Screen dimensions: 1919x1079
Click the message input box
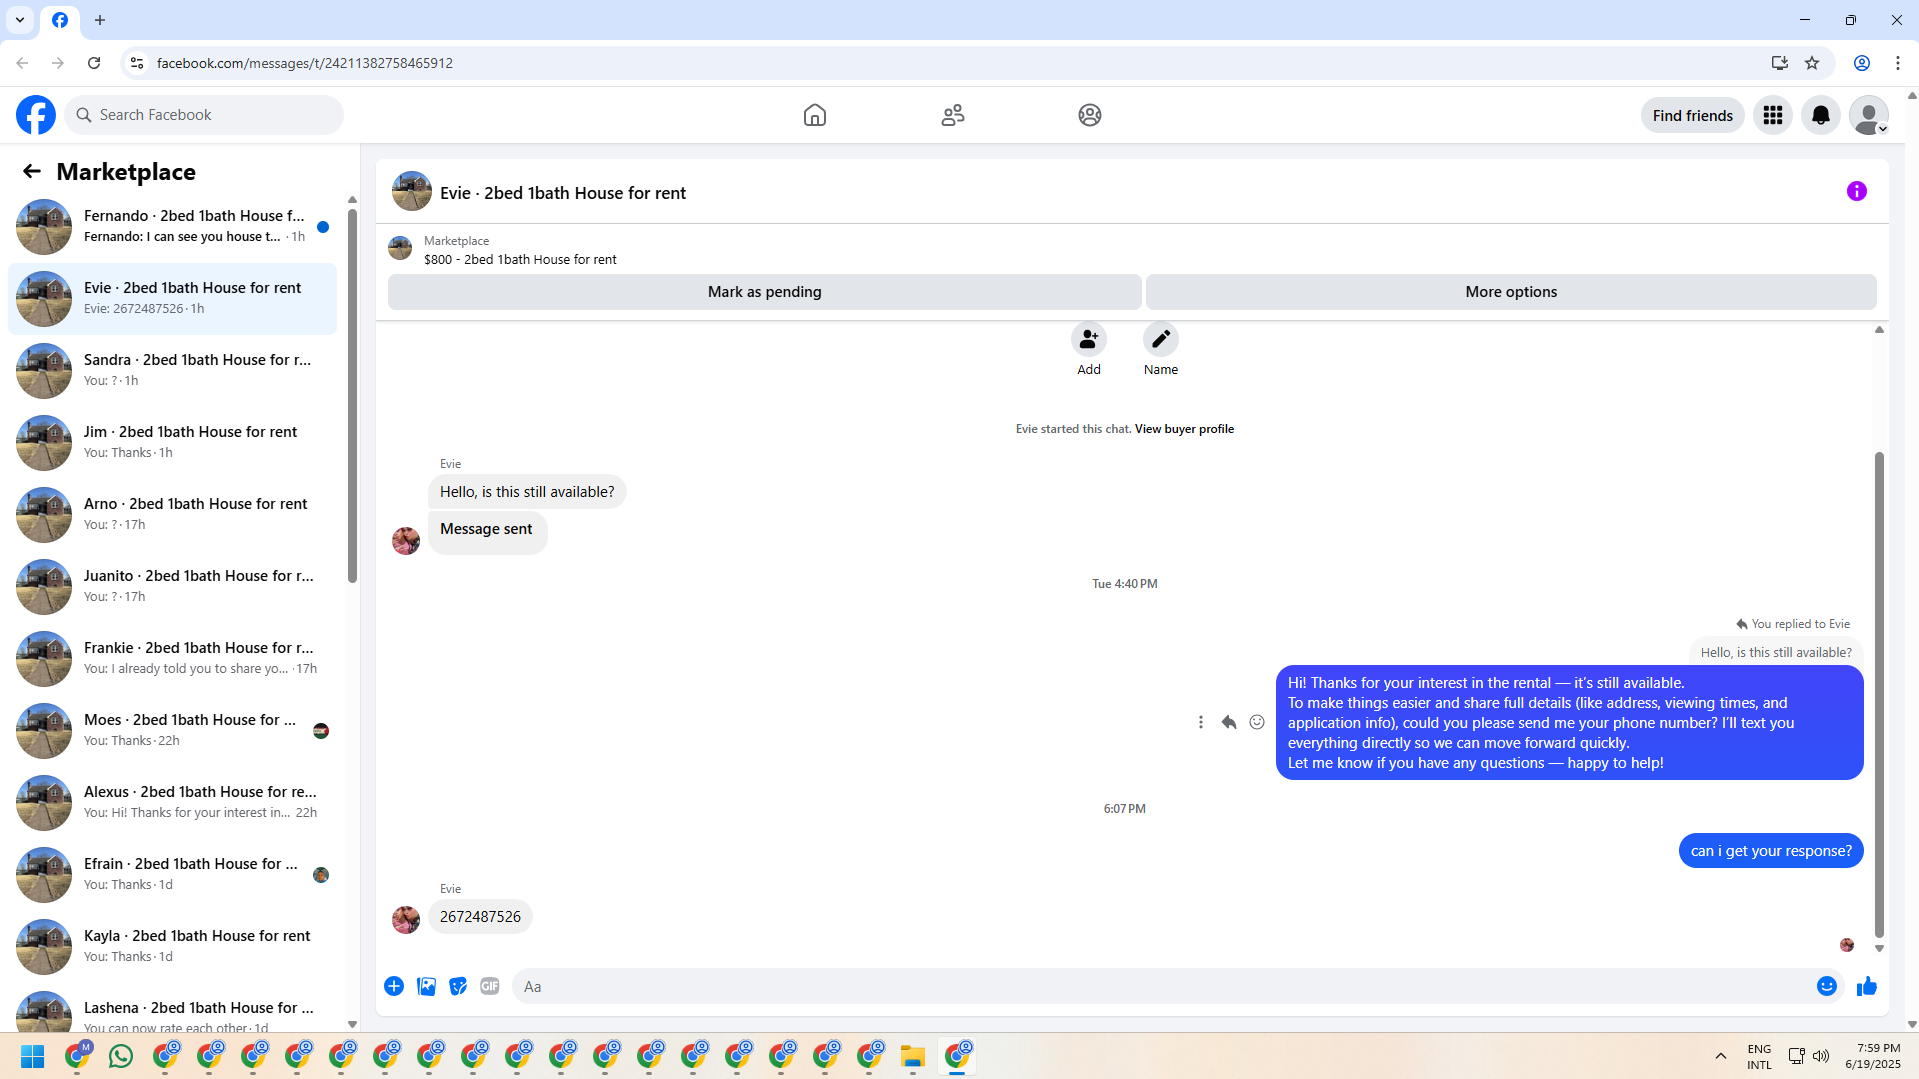(1164, 986)
